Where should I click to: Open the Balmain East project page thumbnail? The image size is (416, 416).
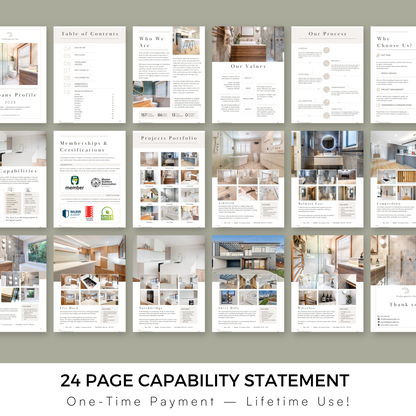327,179
